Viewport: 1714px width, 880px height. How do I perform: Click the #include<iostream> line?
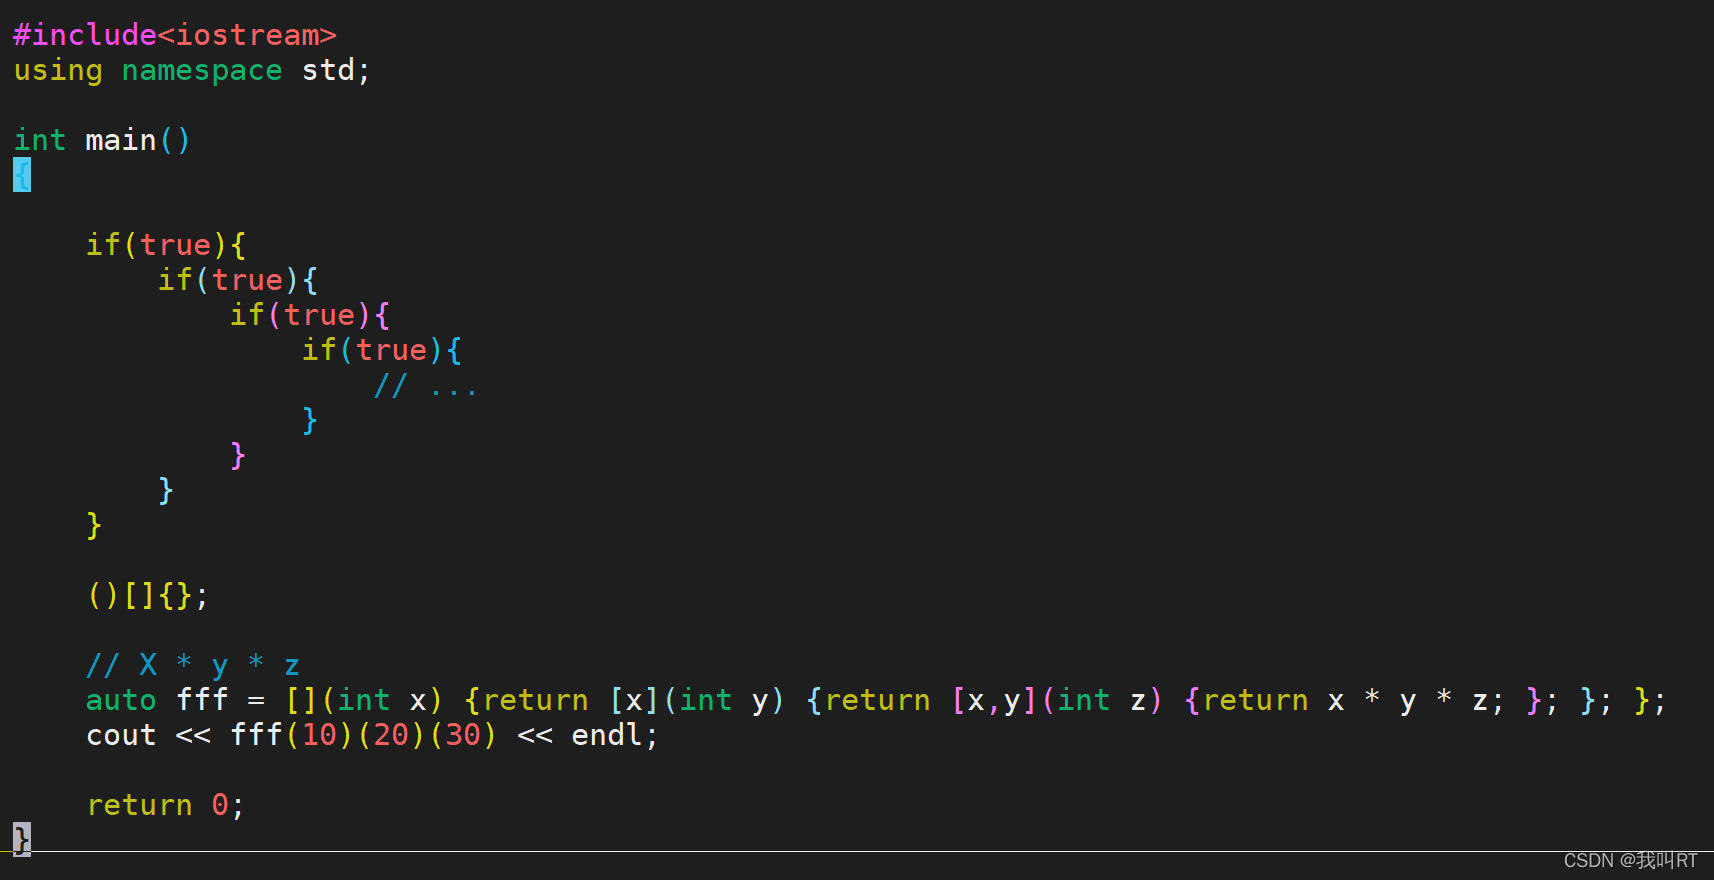[175, 35]
